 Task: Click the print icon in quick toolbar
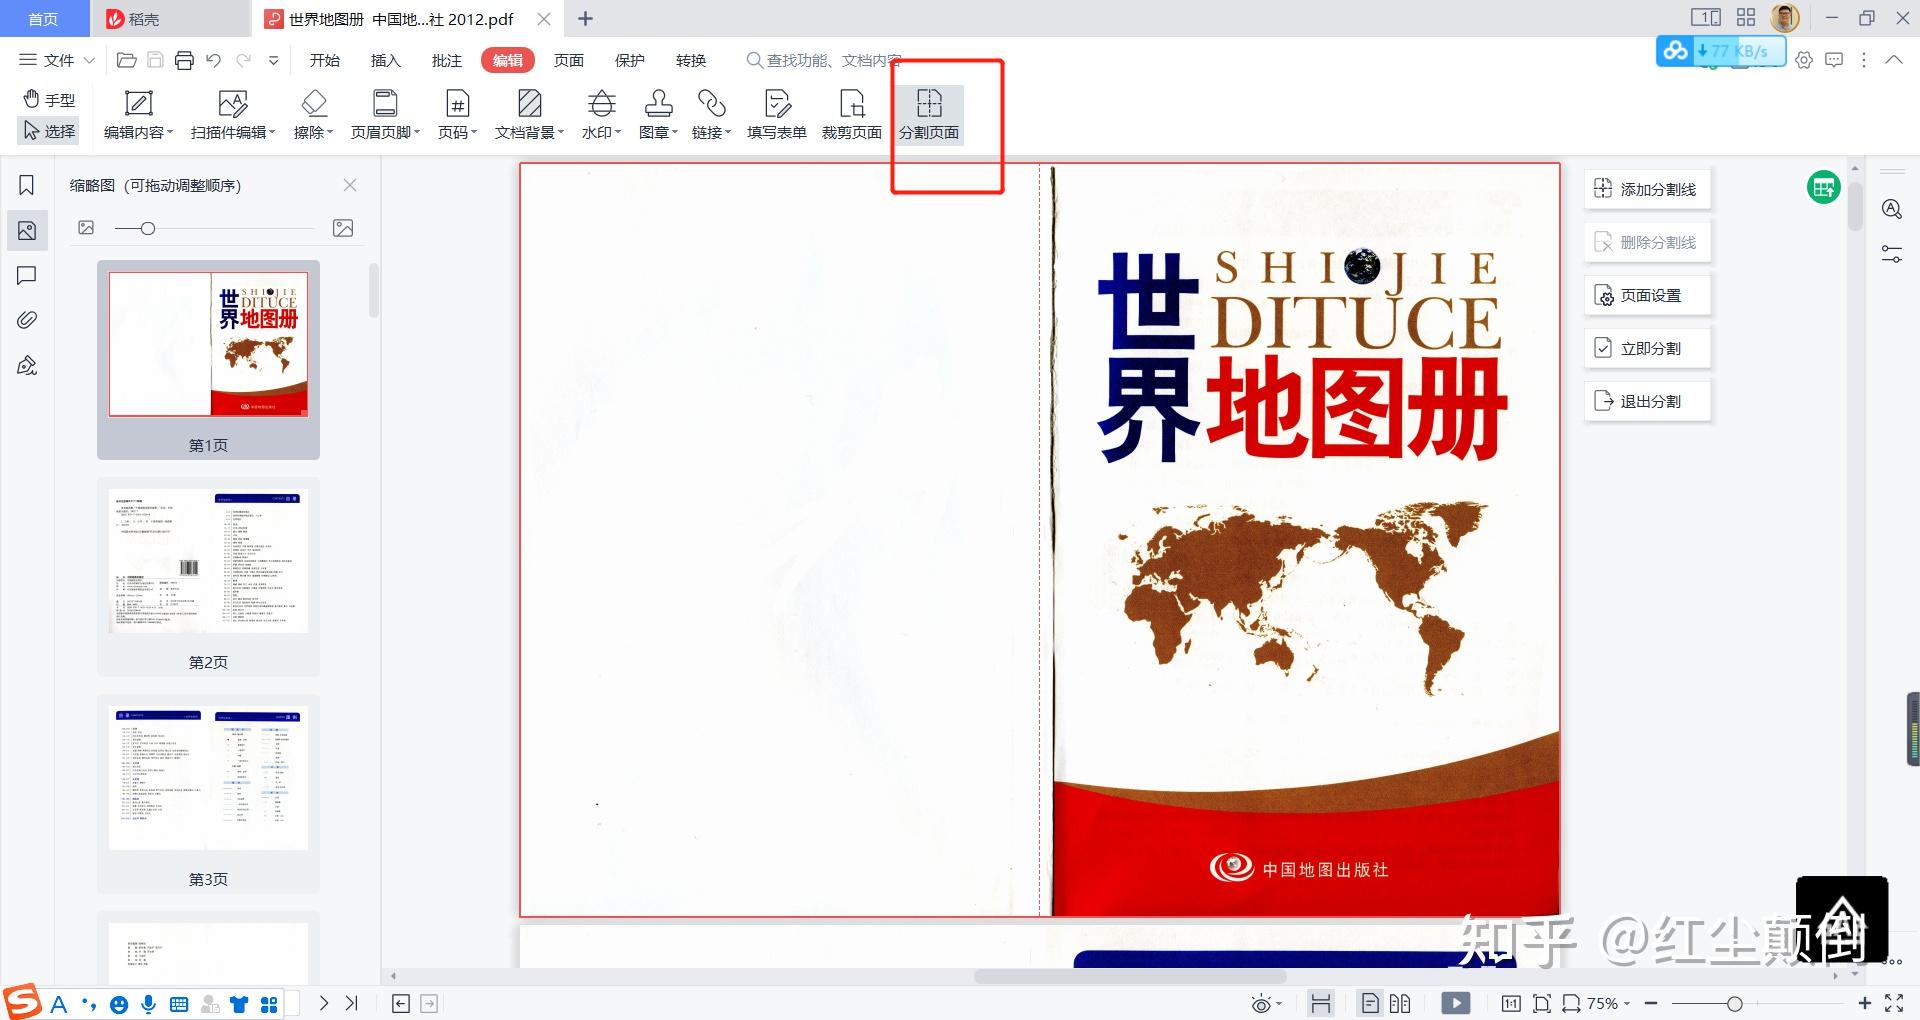[184, 60]
